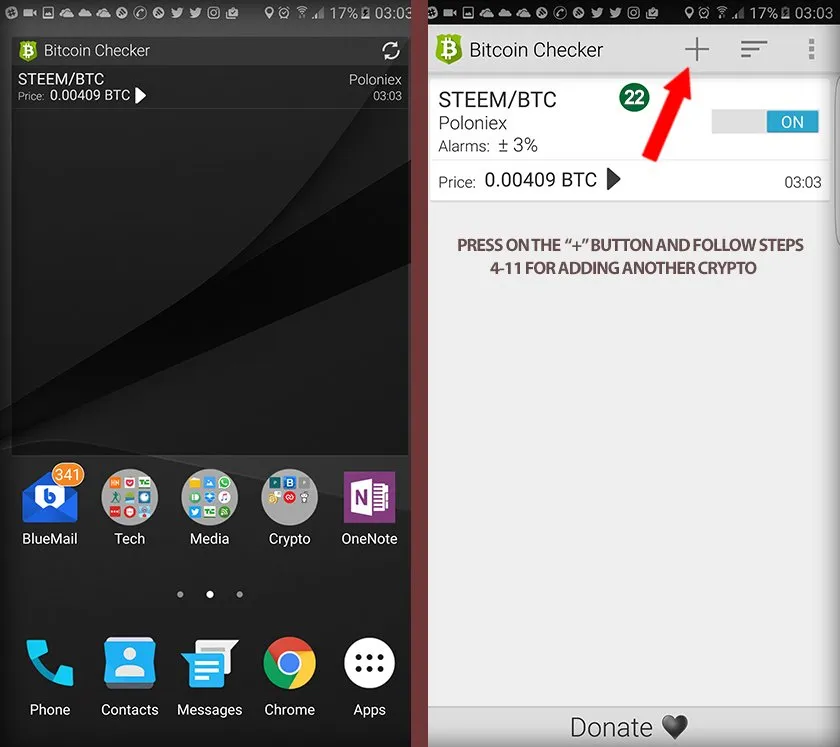Select the middle home screen page dot

point(210,594)
